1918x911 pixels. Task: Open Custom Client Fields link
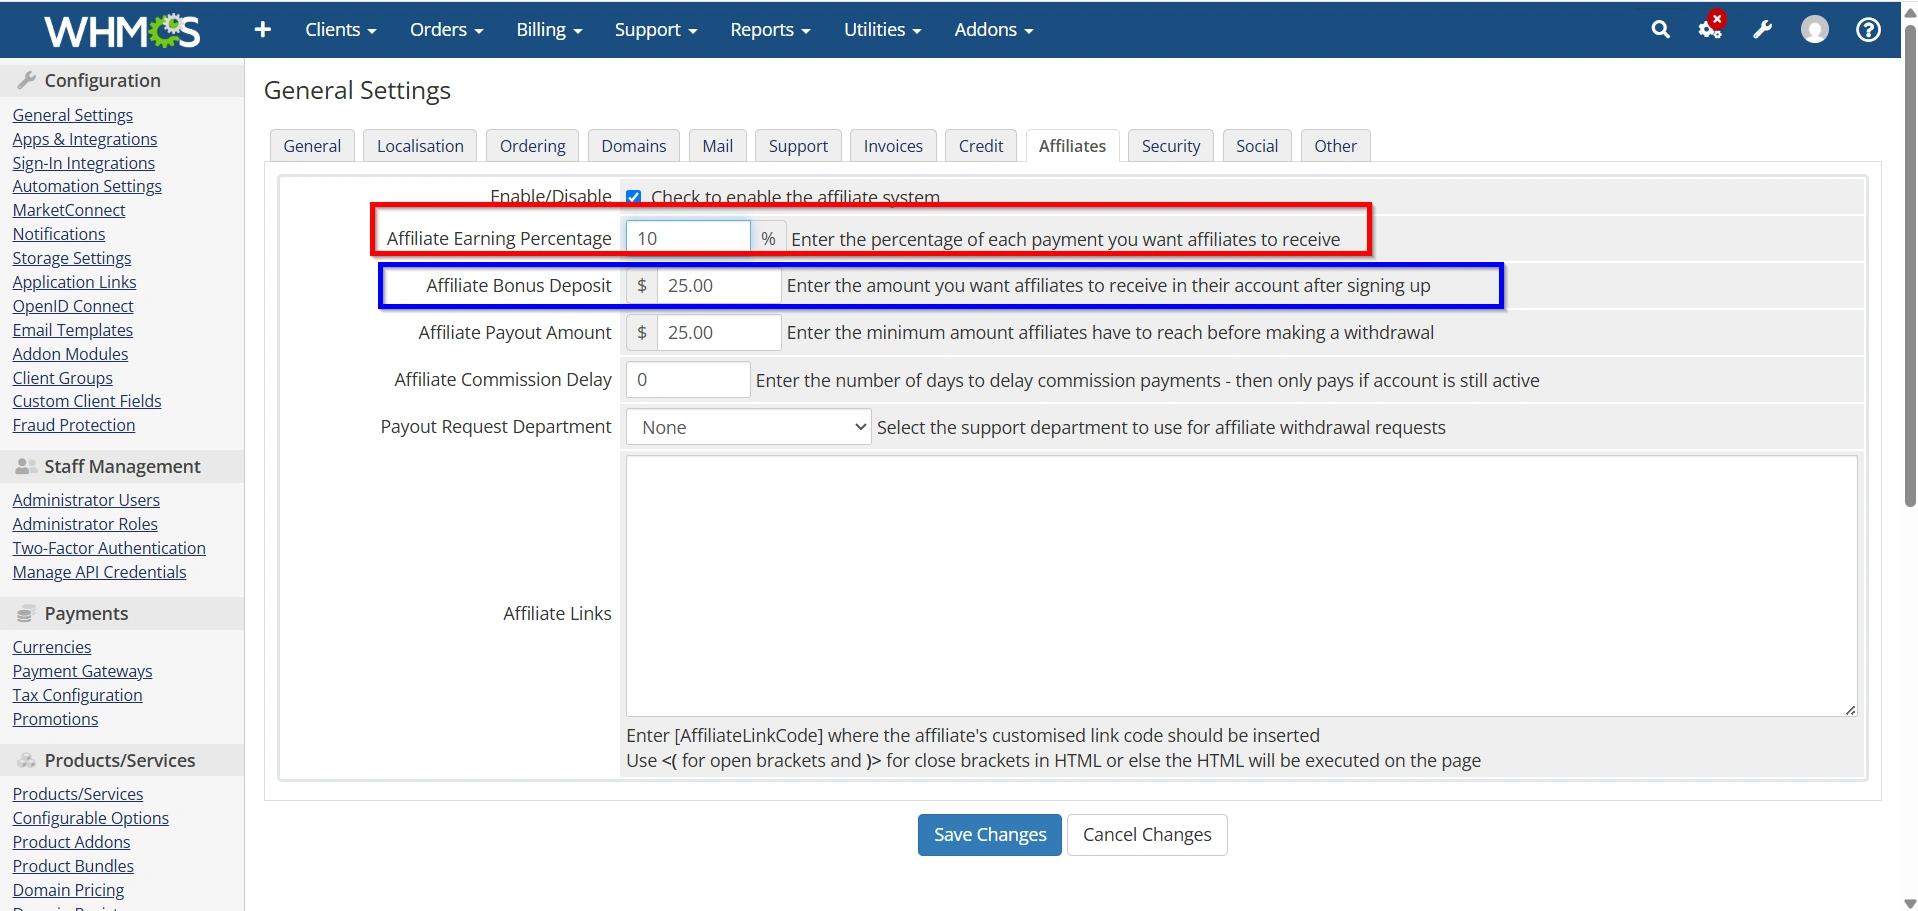point(87,401)
